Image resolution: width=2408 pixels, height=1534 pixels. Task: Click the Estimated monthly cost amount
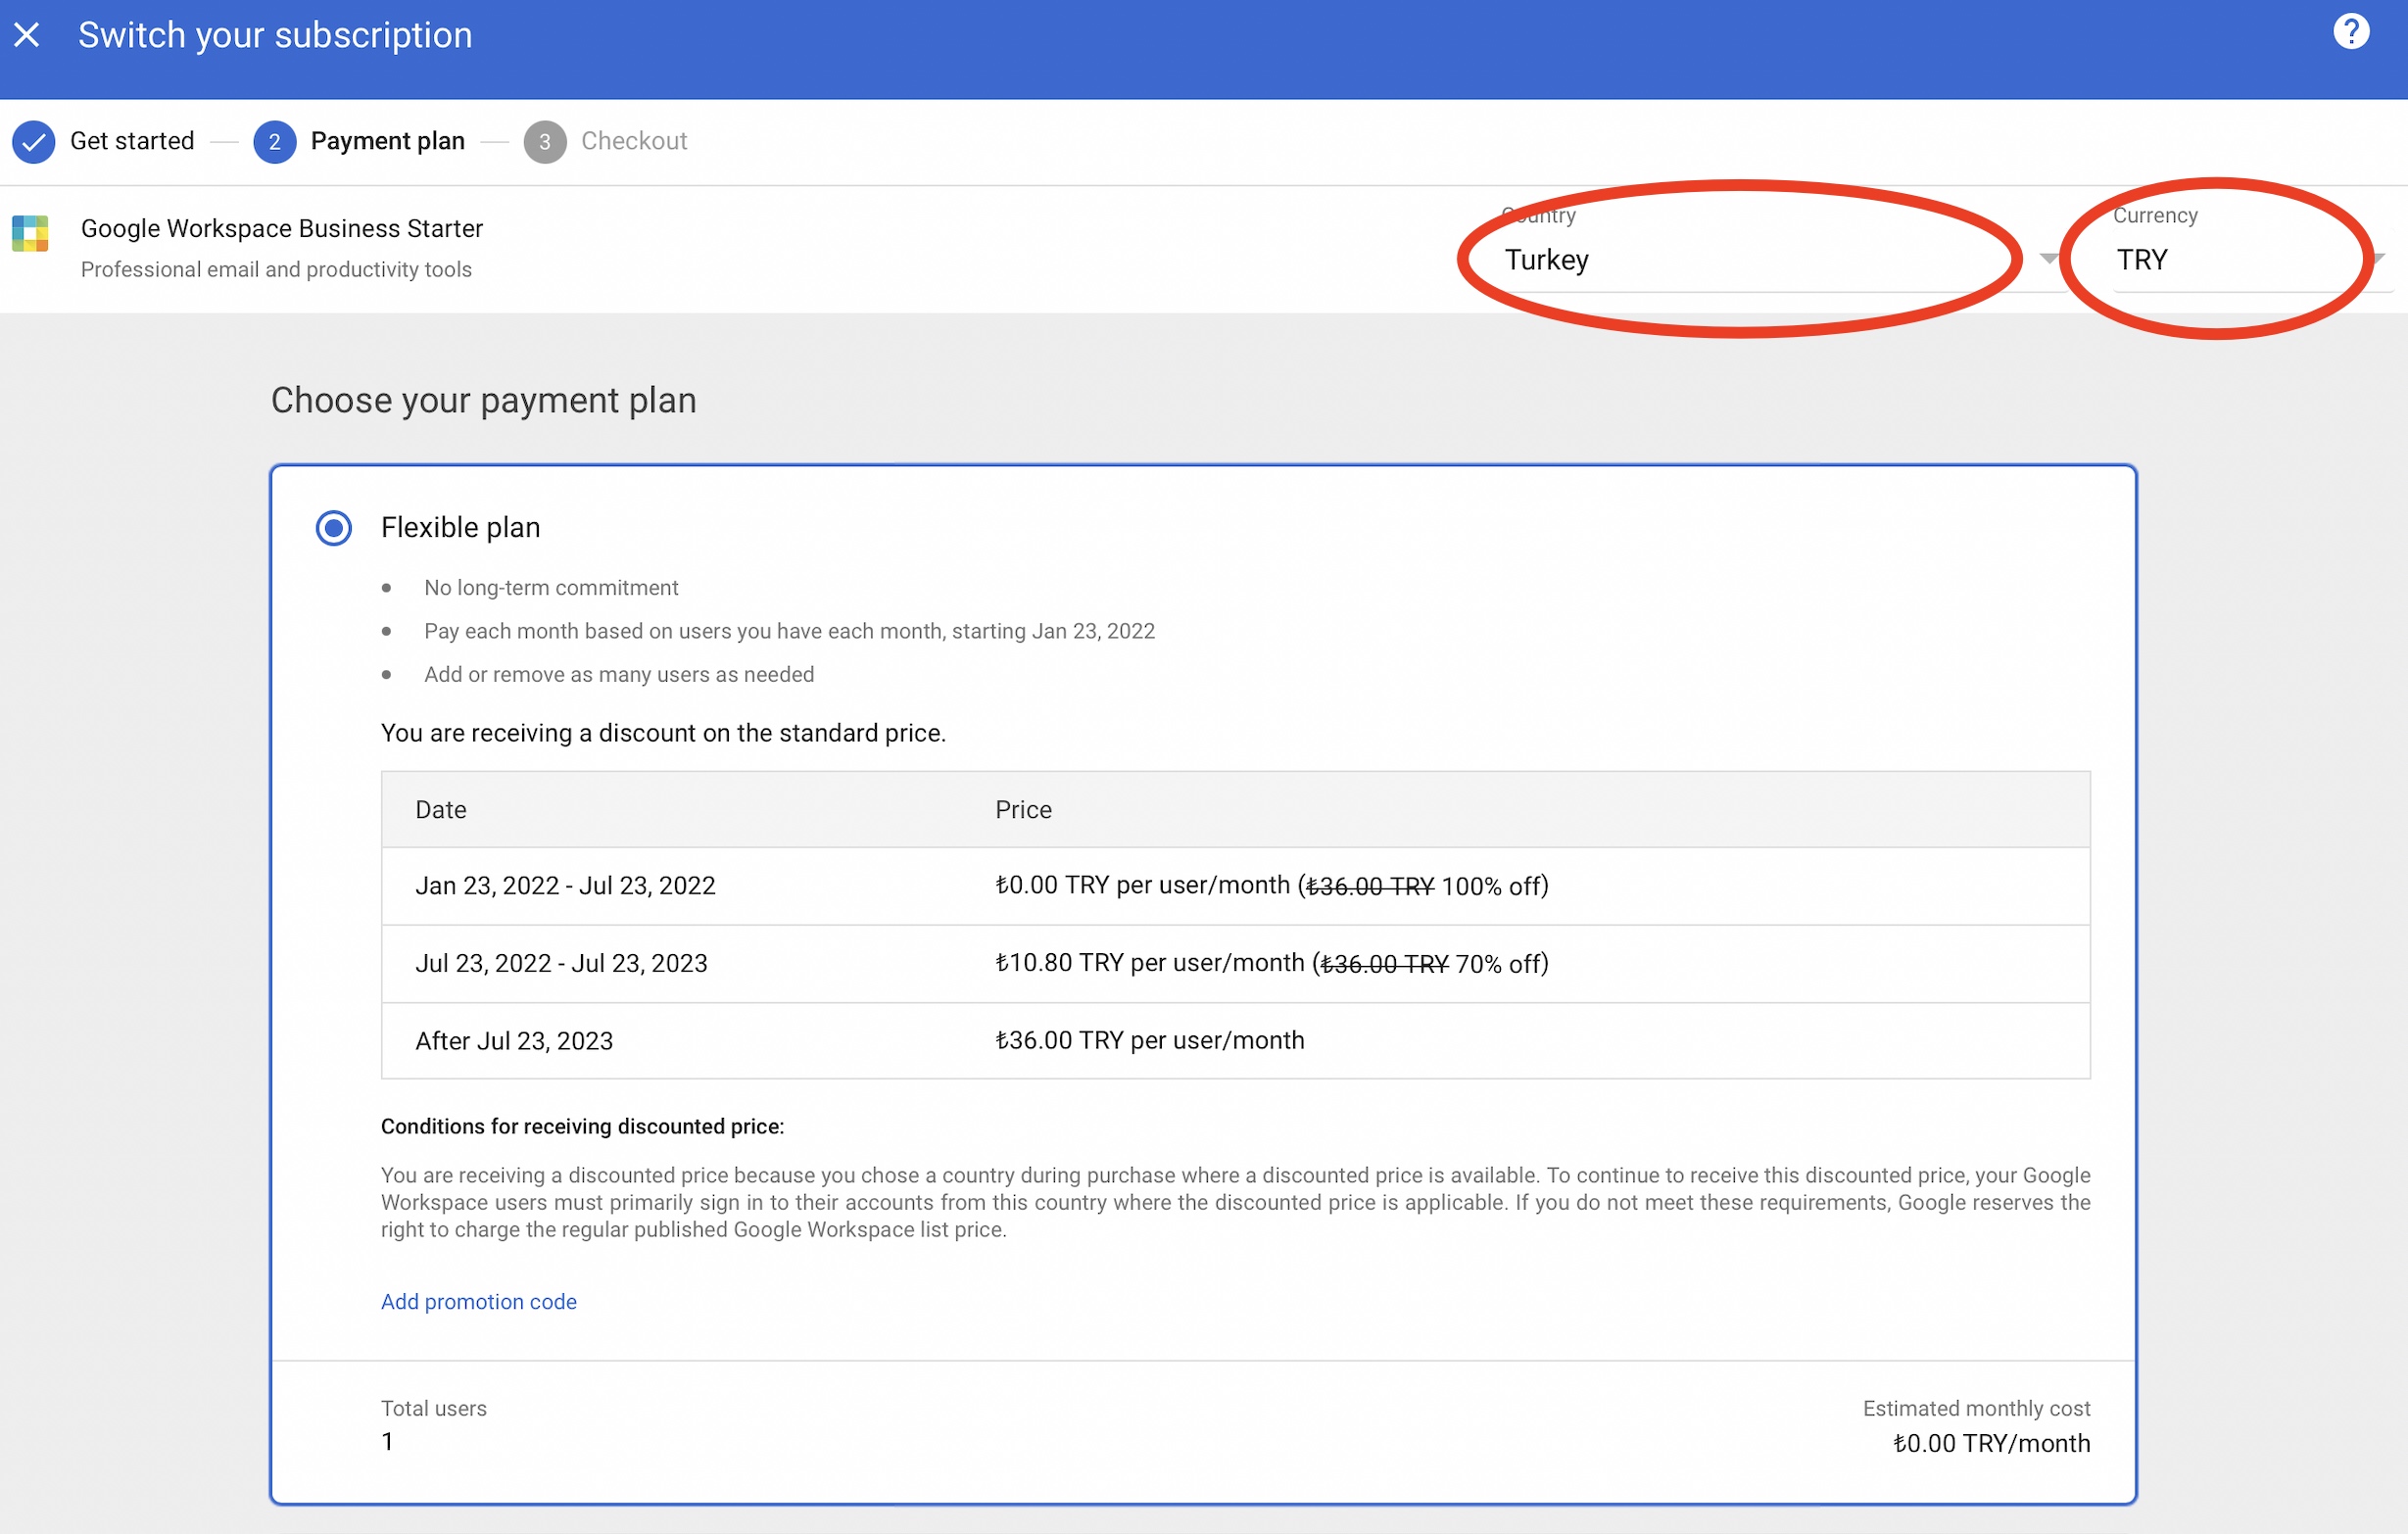1990,1442
